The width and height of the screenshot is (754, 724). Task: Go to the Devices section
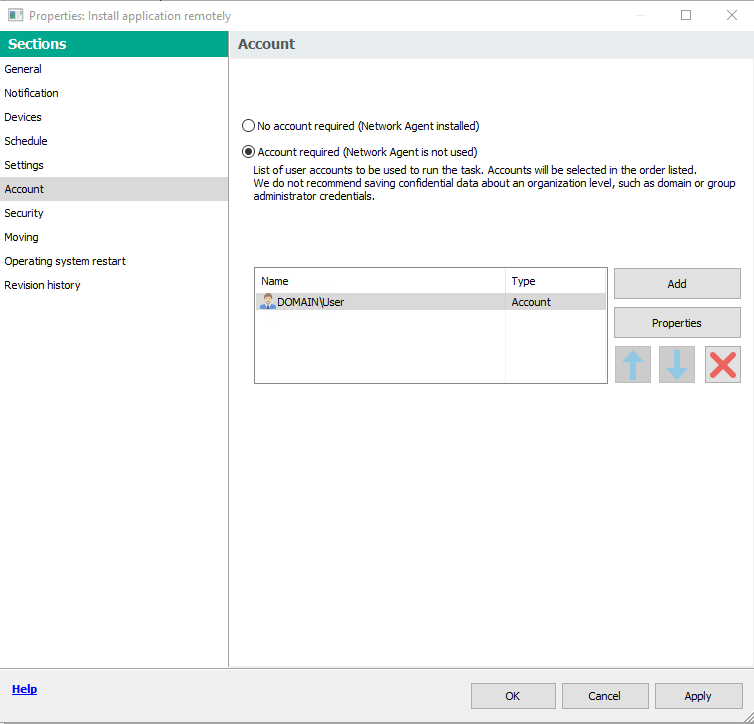click(x=114, y=117)
